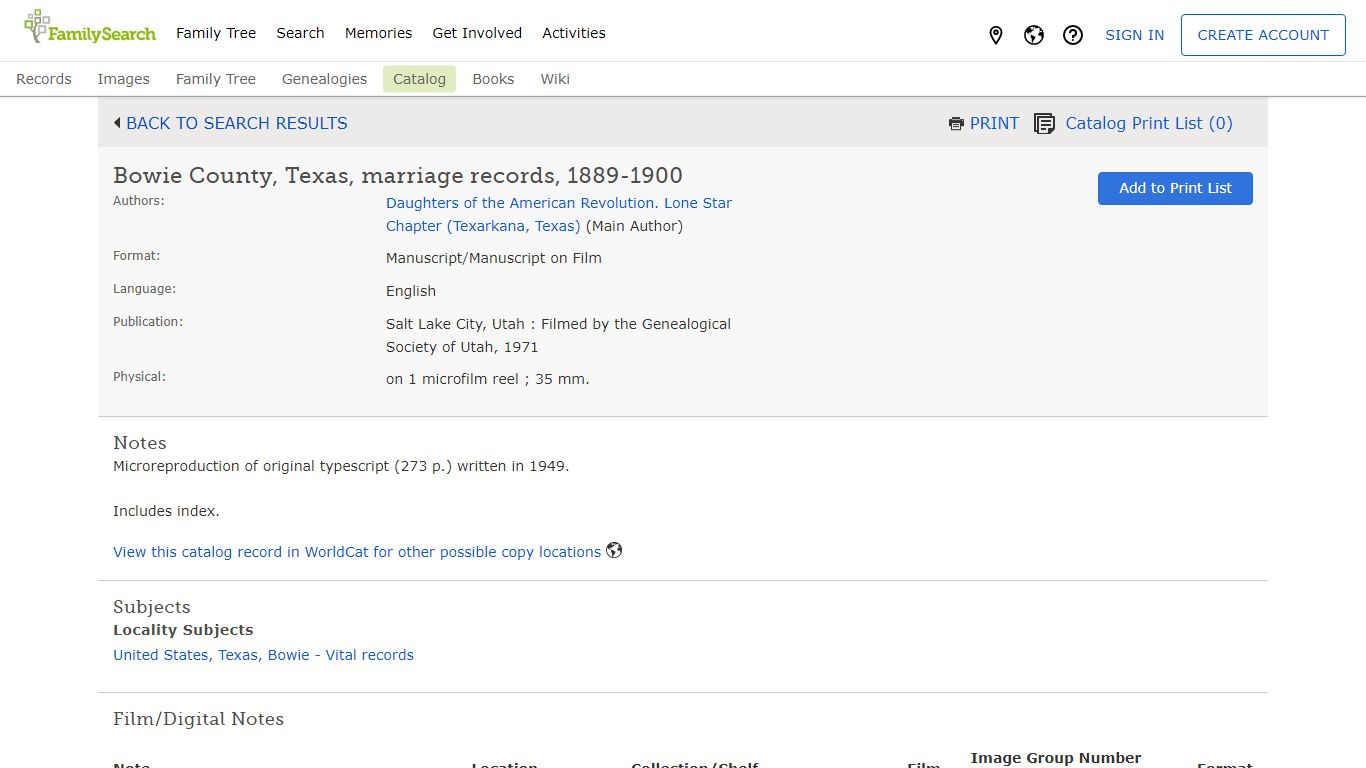Click the English language value
This screenshot has height=768, width=1366.
(411, 291)
